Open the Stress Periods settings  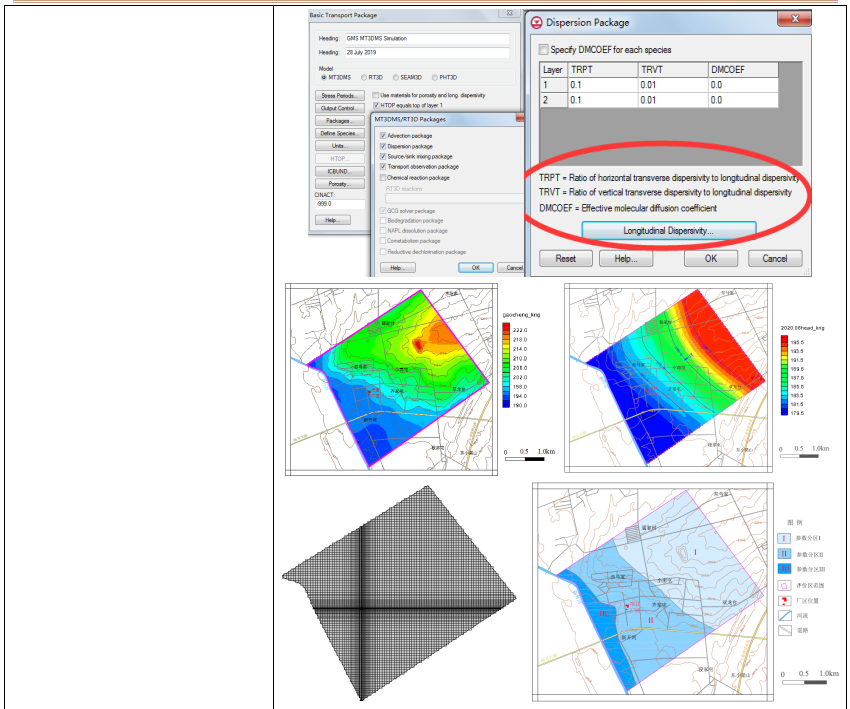[338, 96]
